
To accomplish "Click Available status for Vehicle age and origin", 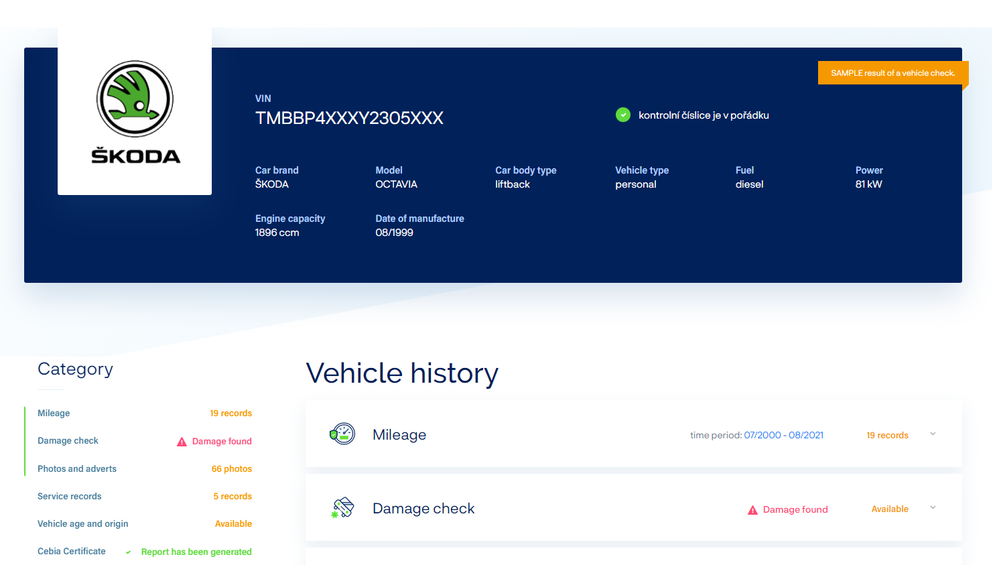I will pos(233,524).
